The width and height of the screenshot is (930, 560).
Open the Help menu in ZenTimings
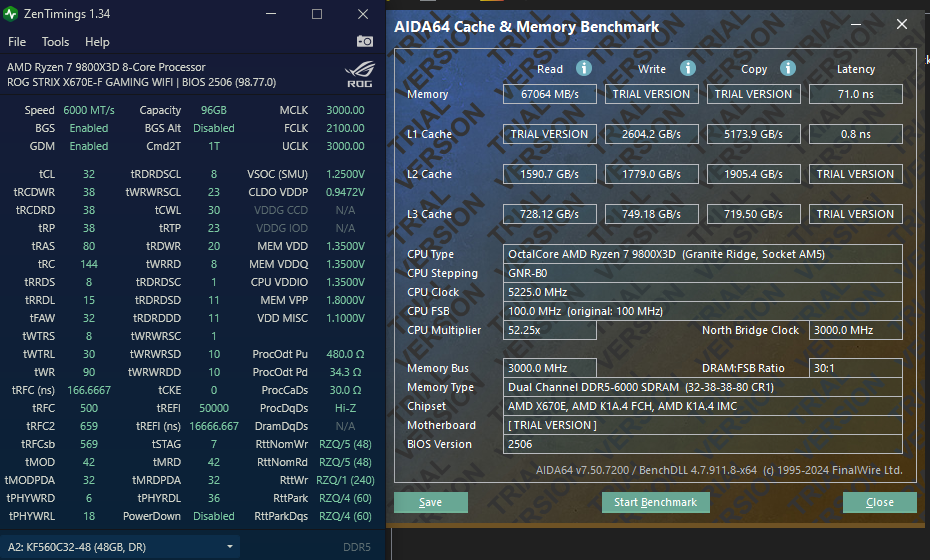[97, 42]
